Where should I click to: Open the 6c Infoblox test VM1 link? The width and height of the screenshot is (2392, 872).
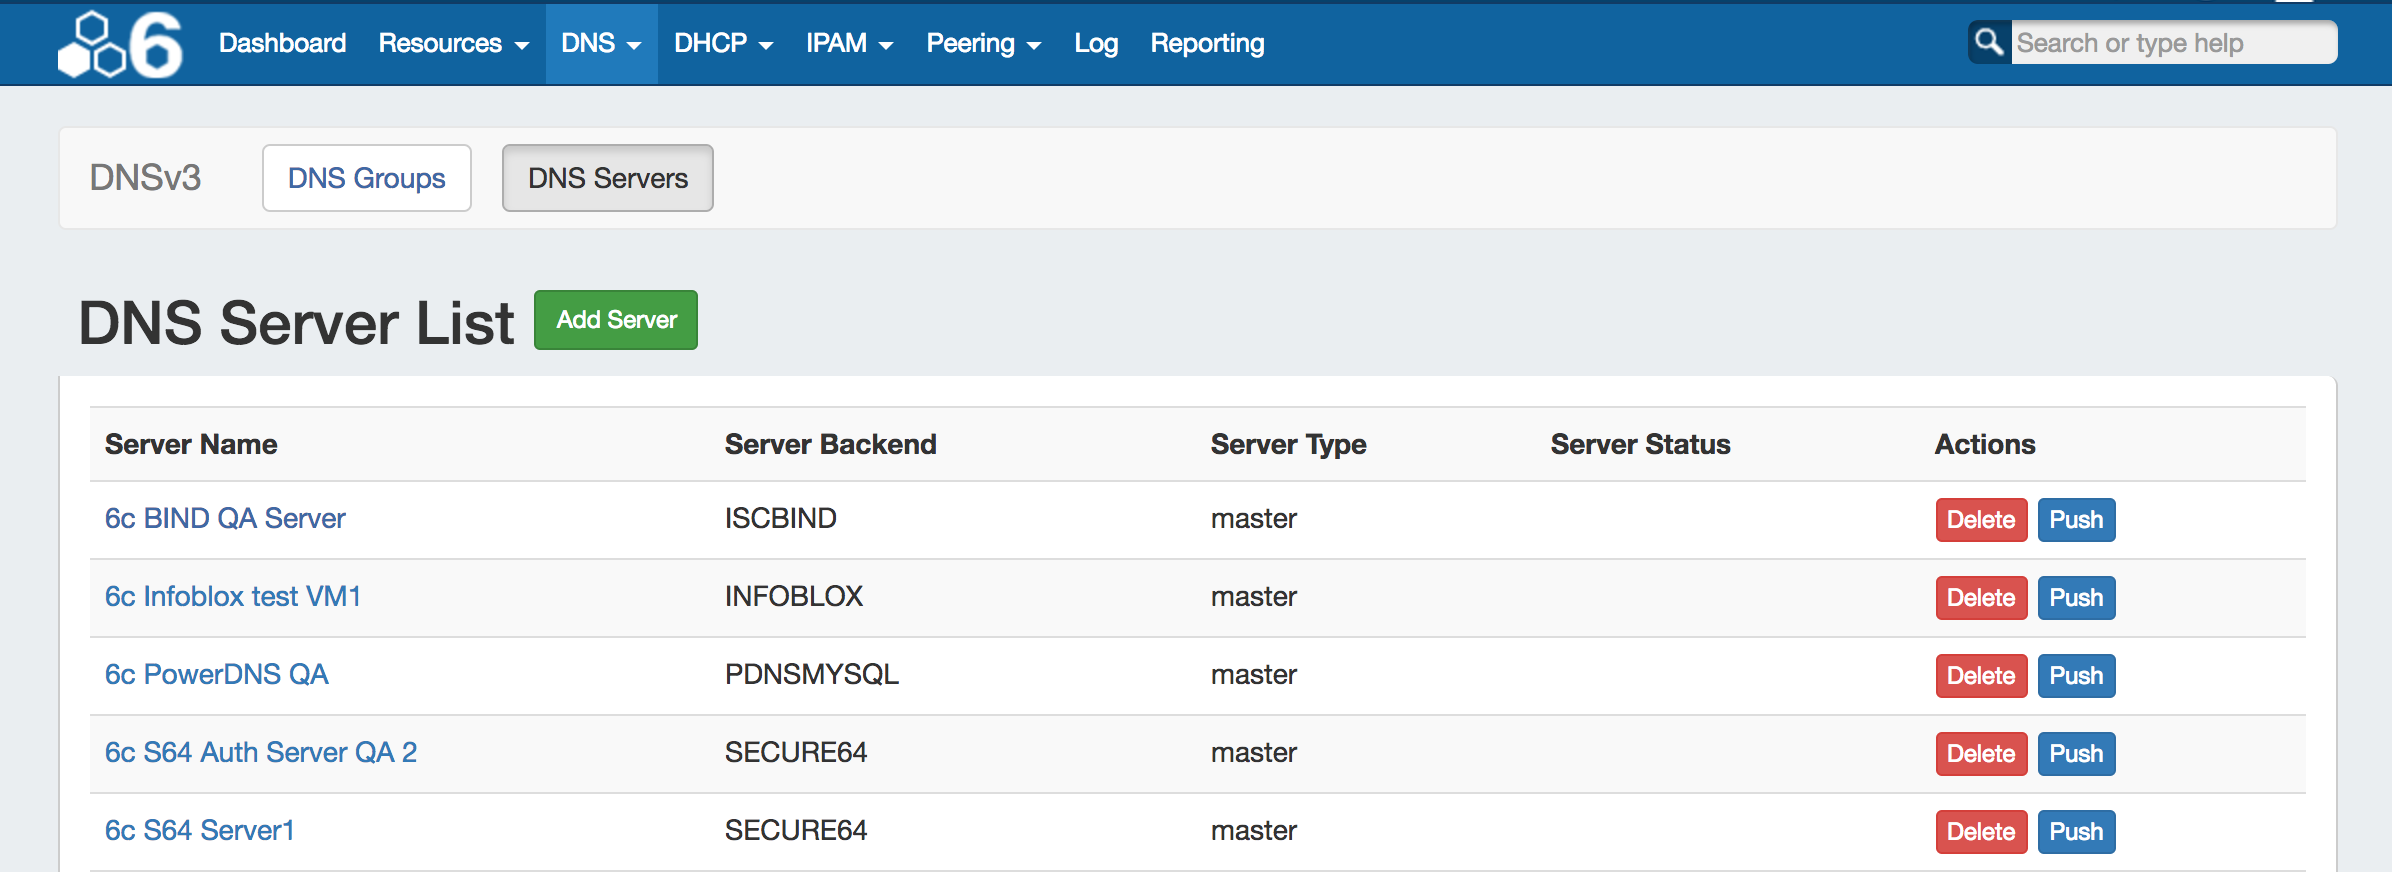coord(232,596)
